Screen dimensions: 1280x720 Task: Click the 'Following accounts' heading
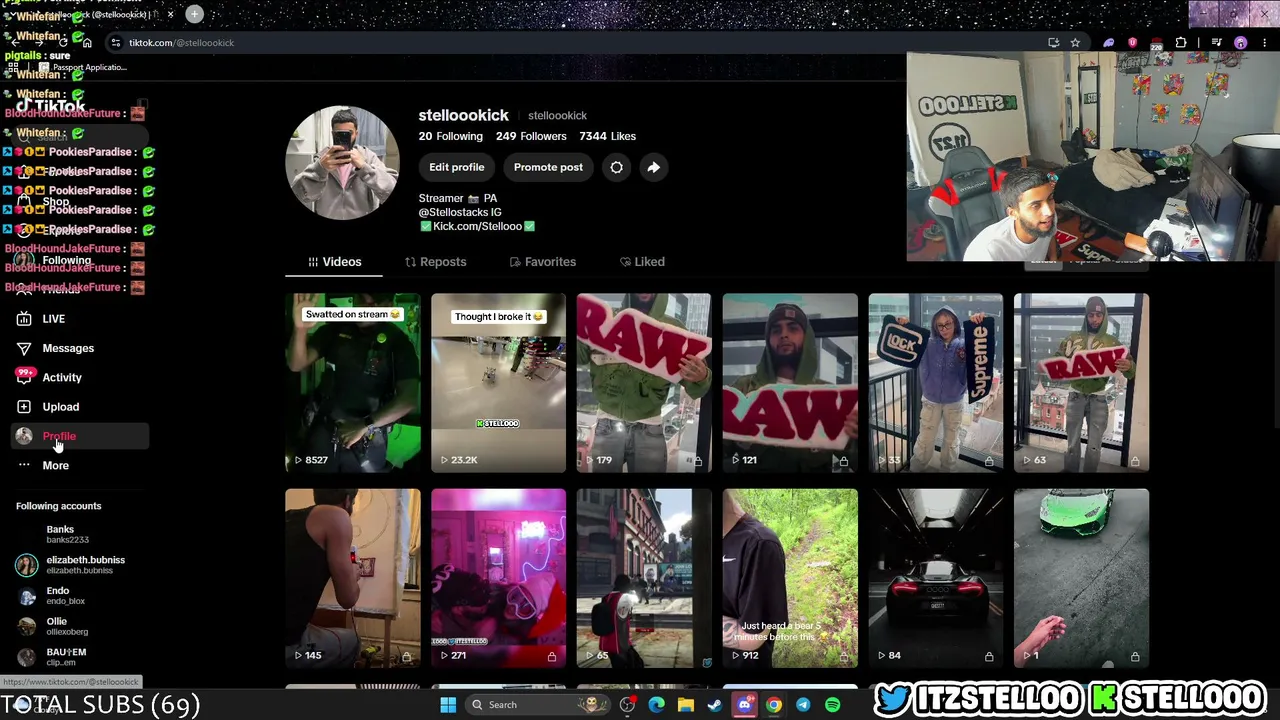click(59, 506)
